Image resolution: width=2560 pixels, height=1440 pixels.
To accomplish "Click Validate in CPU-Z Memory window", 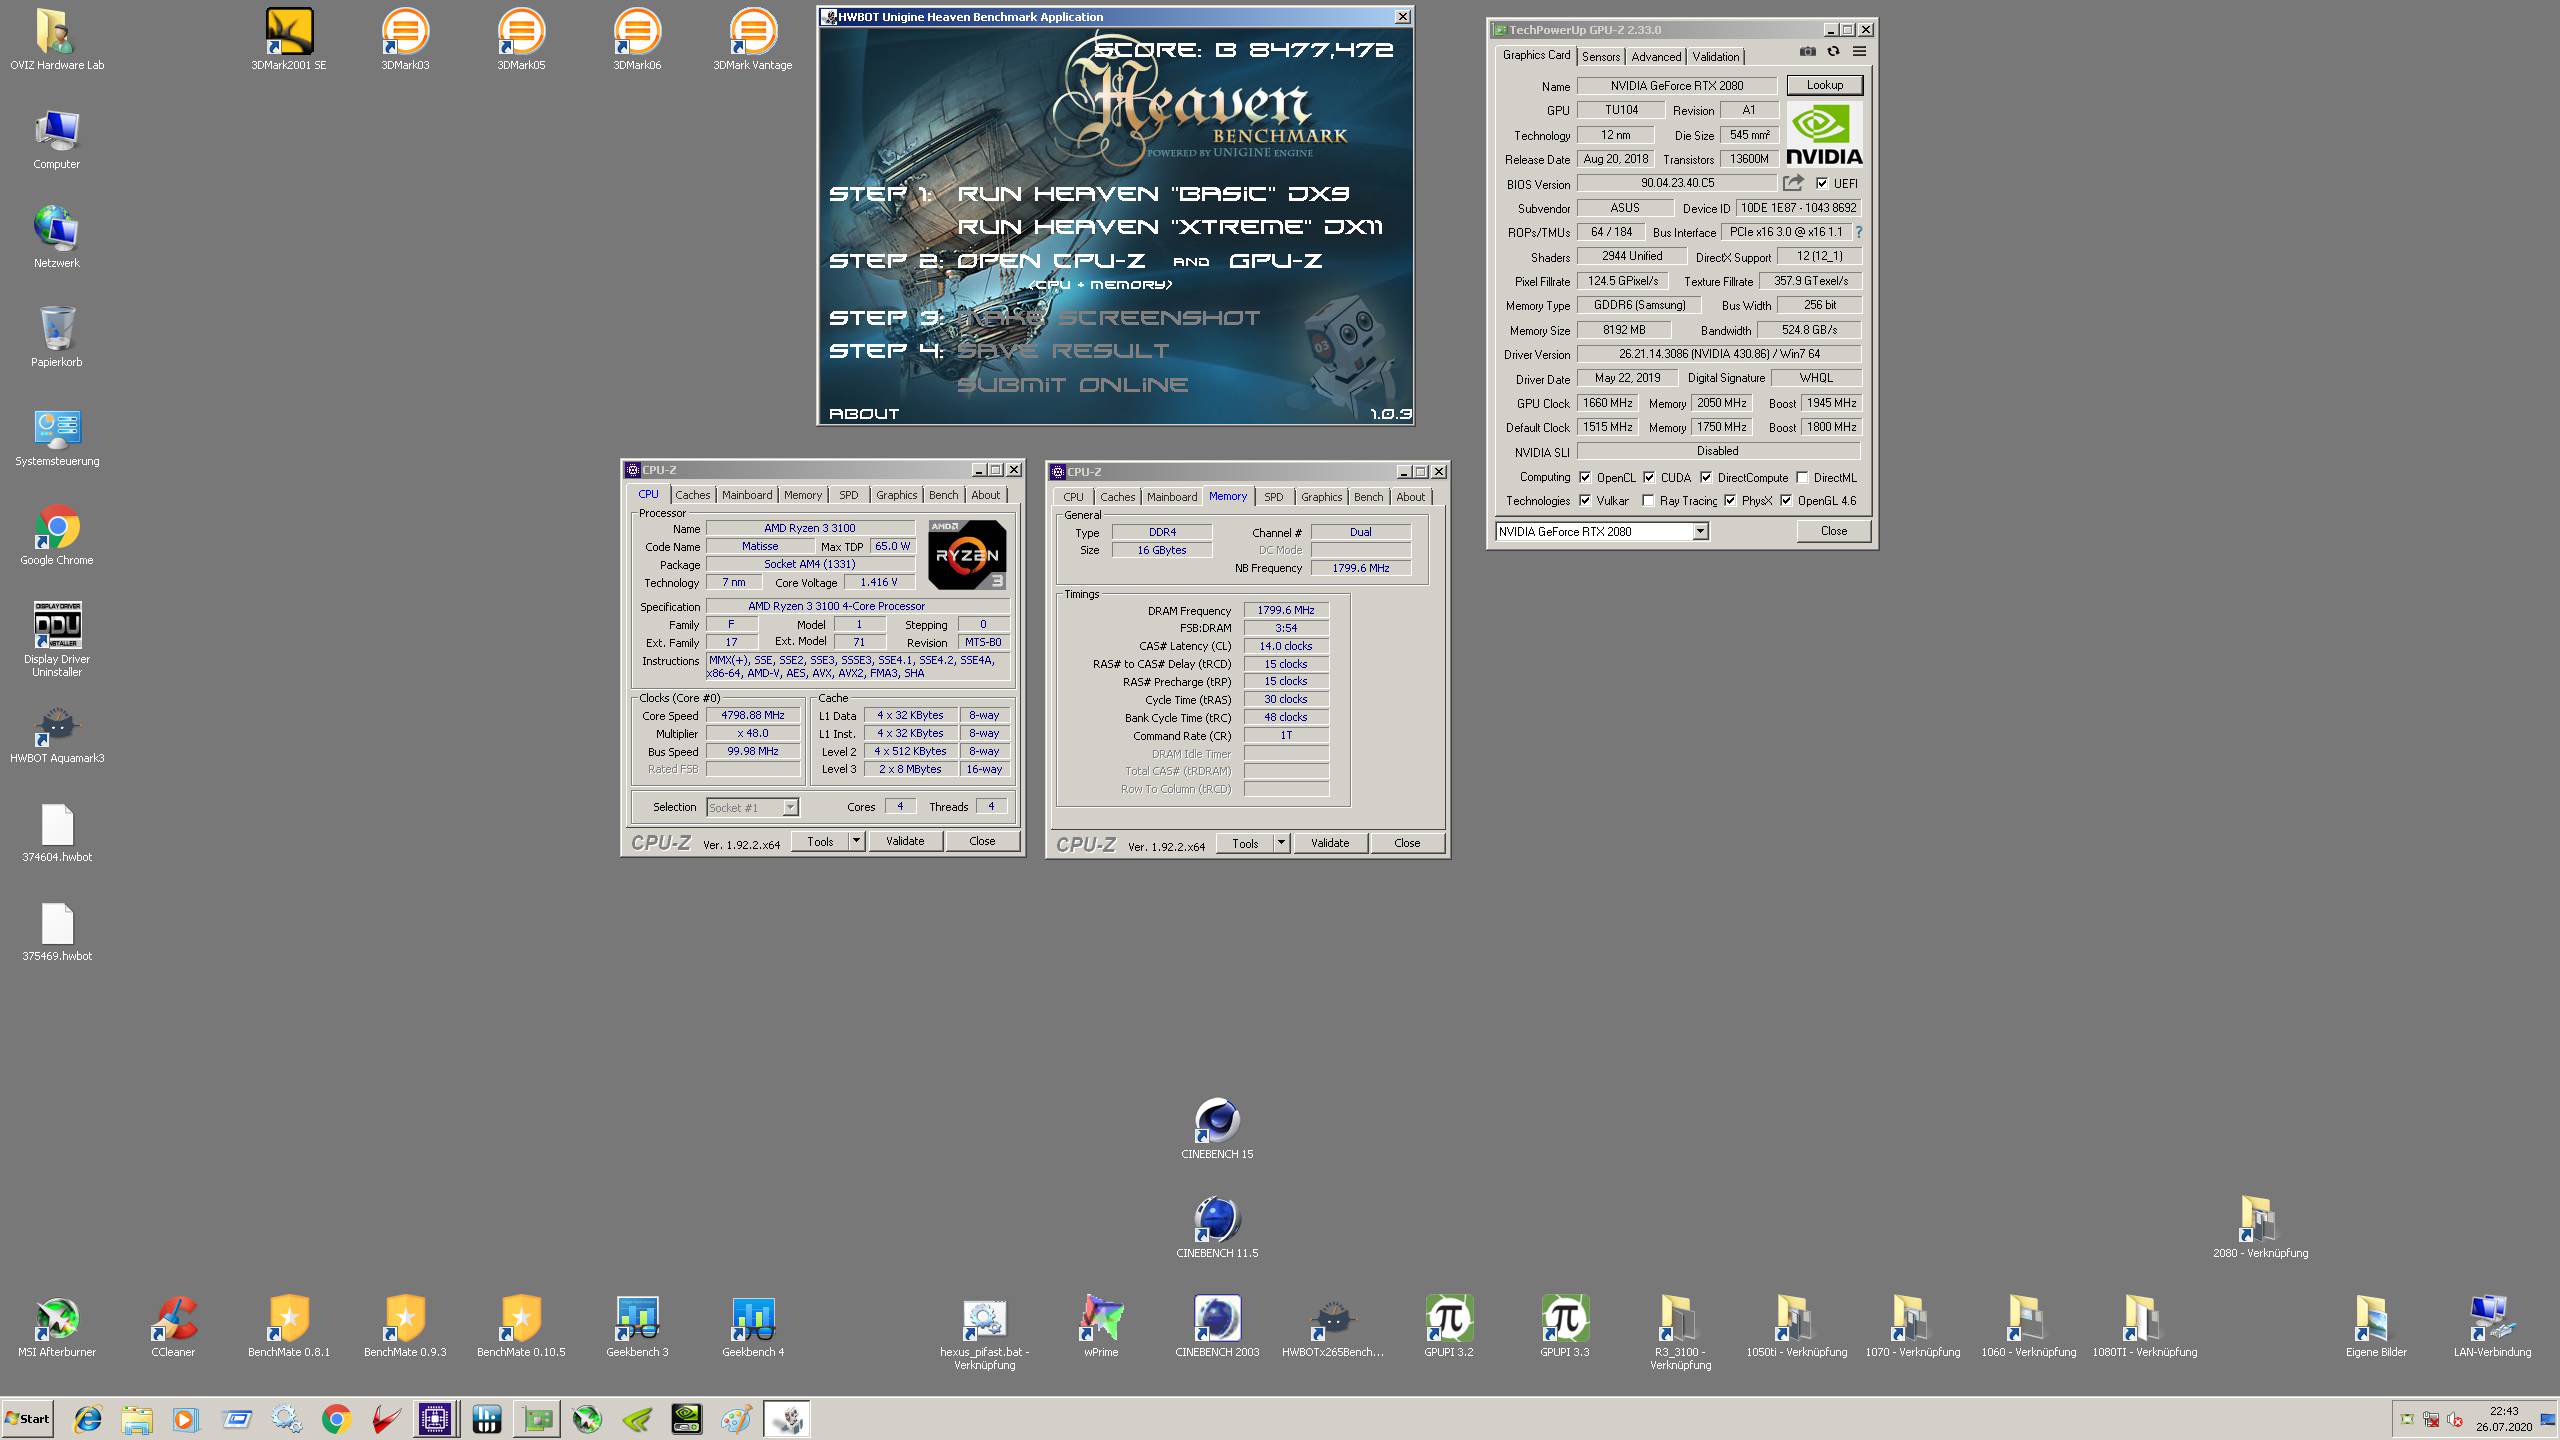I will pos(1330,843).
